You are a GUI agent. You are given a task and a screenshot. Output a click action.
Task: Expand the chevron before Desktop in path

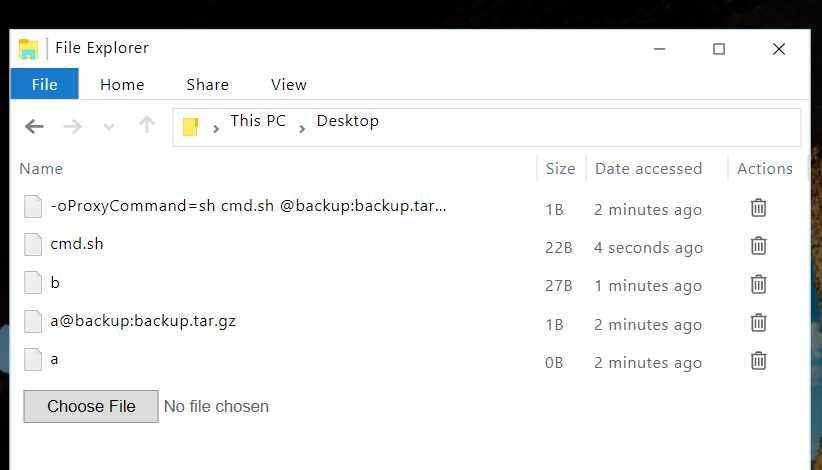point(302,129)
